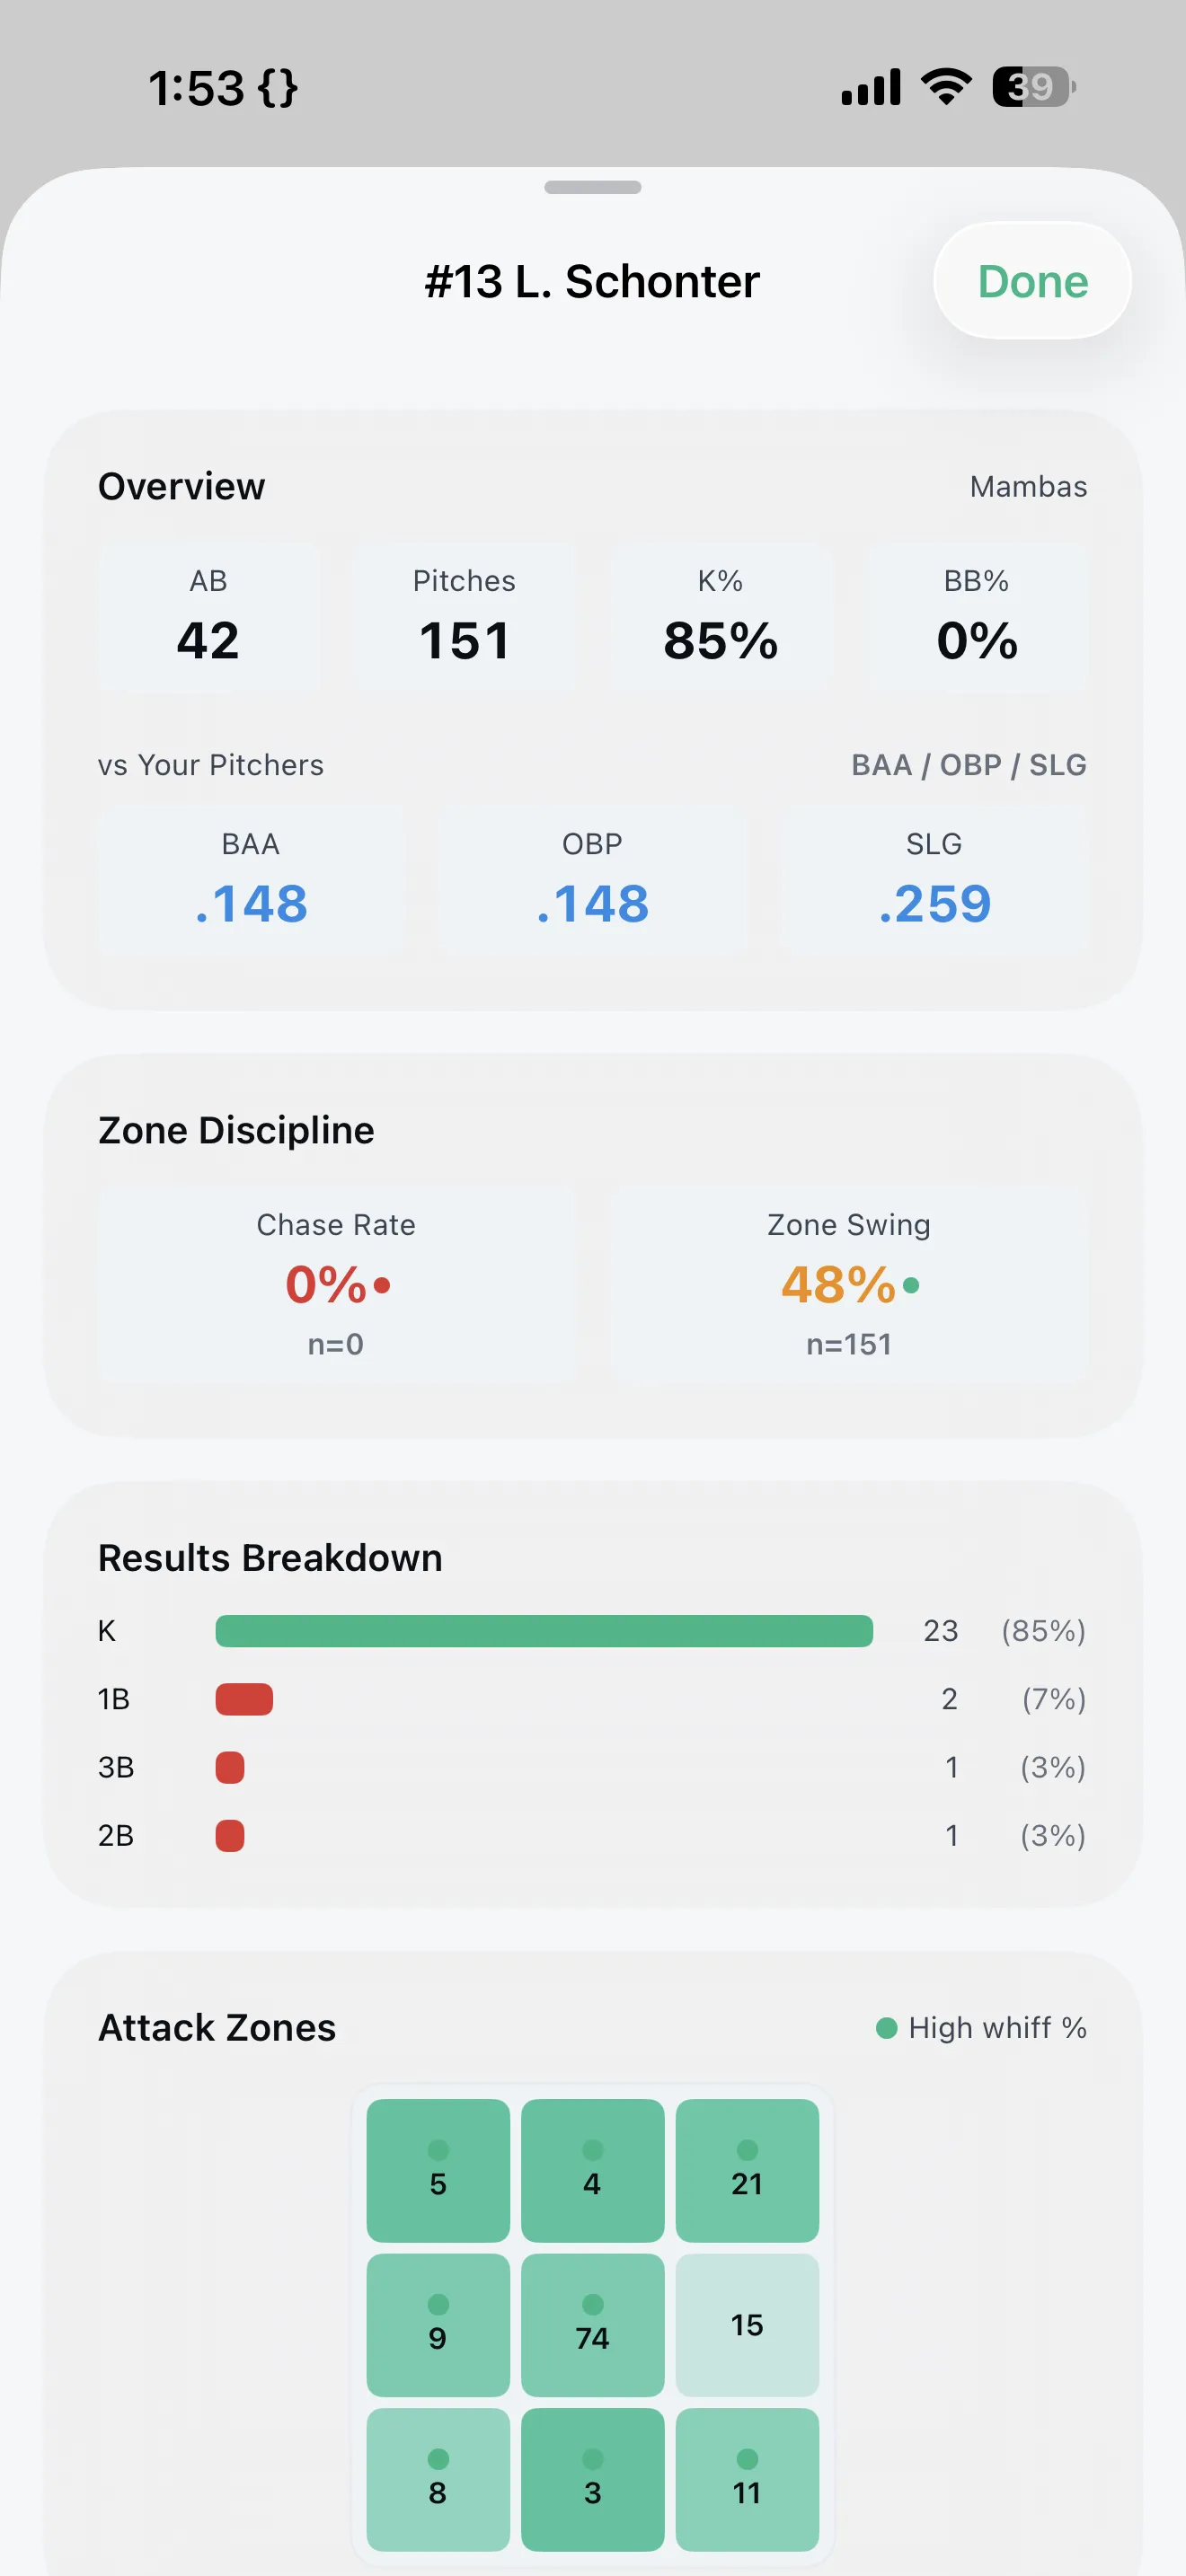Open player #13 L. Schonter's name header

[x=592, y=281]
